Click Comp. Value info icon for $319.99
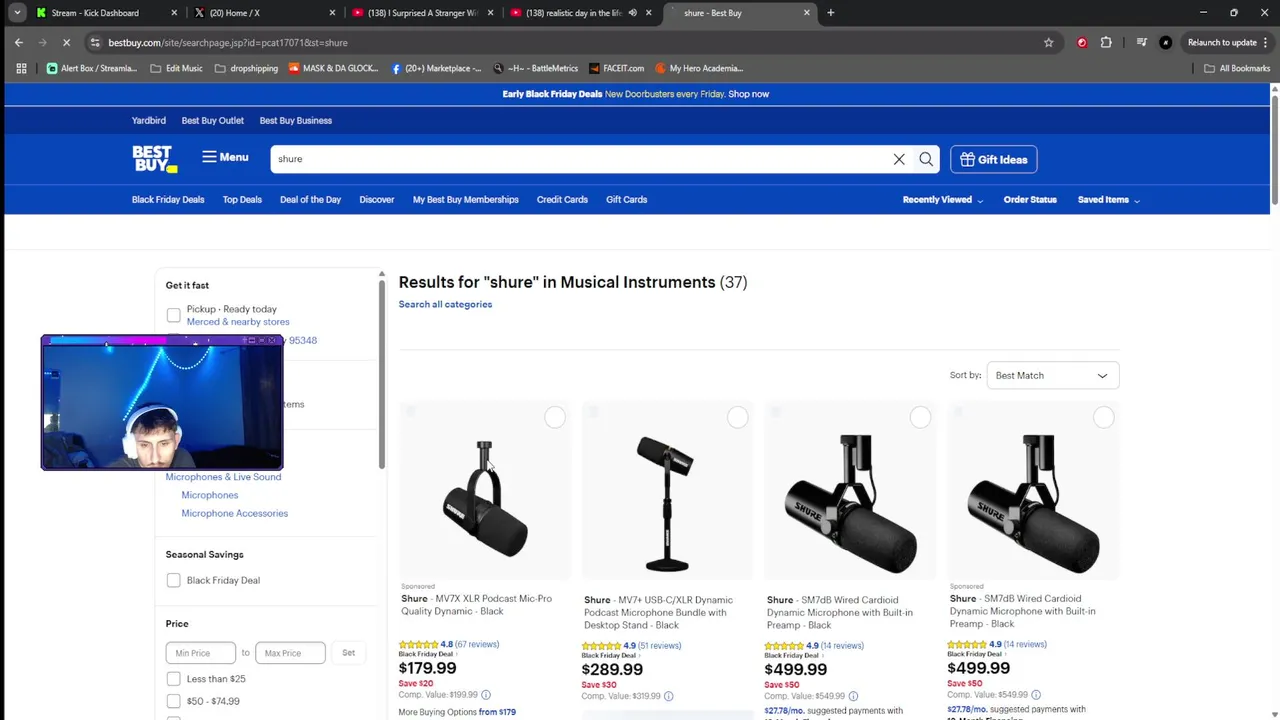This screenshot has height=720, width=1280. [669, 696]
